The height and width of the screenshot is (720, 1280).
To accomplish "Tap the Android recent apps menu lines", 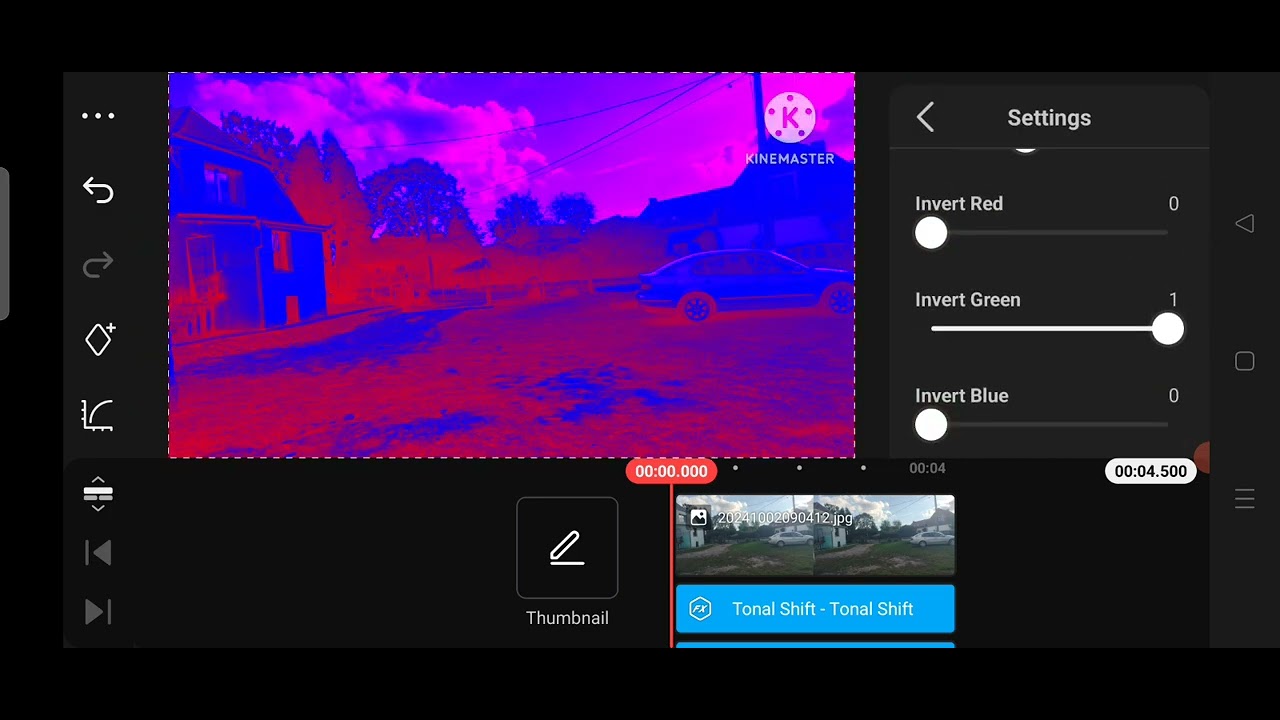I will (1244, 498).
